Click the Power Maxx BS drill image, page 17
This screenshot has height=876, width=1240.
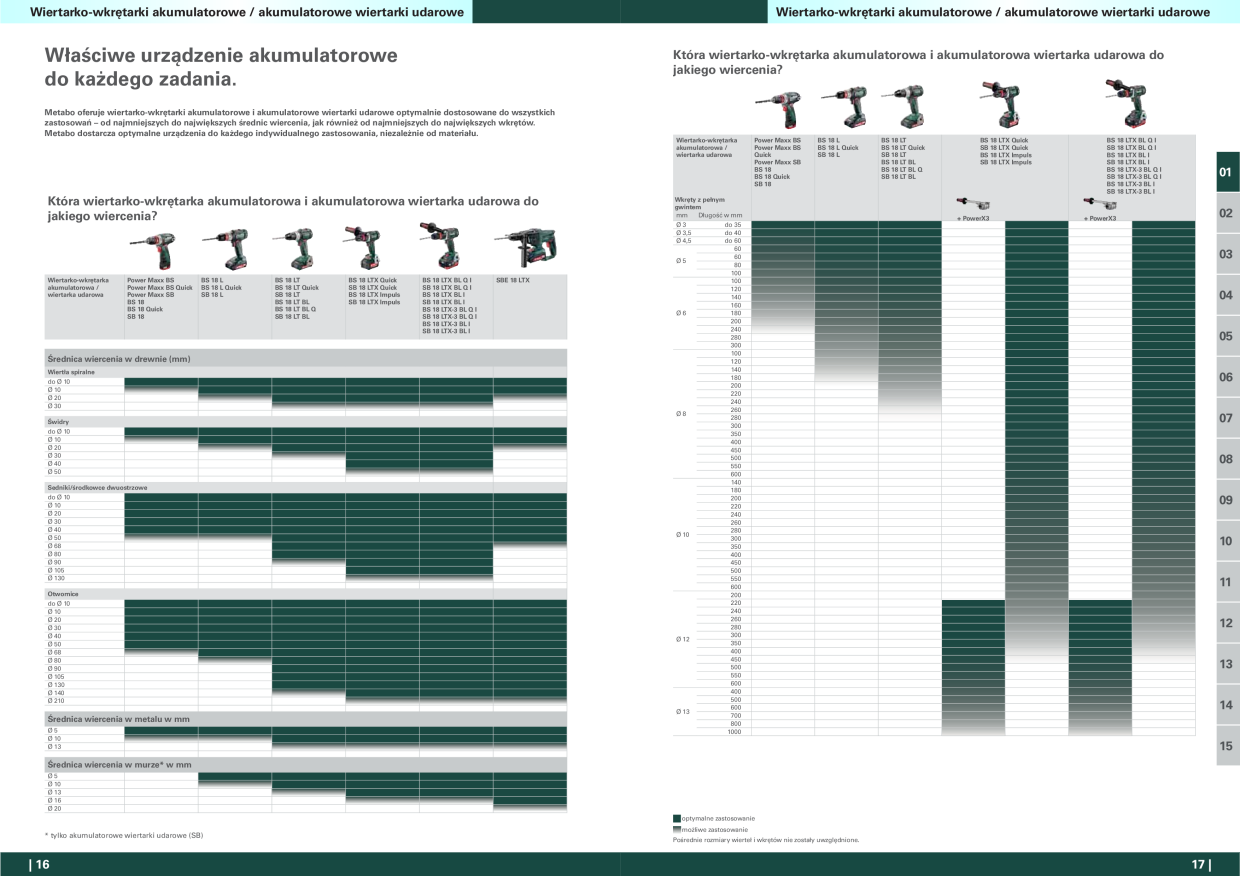click(x=776, y=112)
